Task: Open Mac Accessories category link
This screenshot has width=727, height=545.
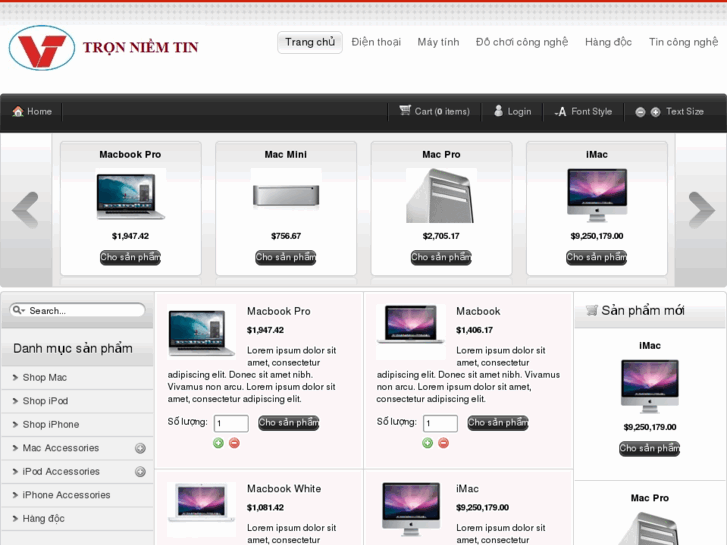Action: (61, 448)
